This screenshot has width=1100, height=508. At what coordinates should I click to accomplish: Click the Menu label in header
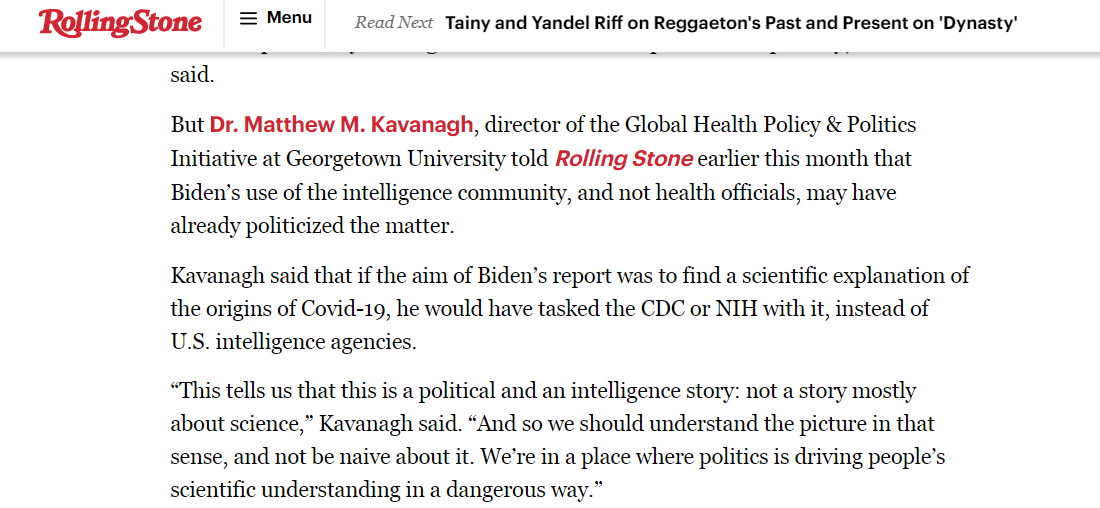coord(289,18)
